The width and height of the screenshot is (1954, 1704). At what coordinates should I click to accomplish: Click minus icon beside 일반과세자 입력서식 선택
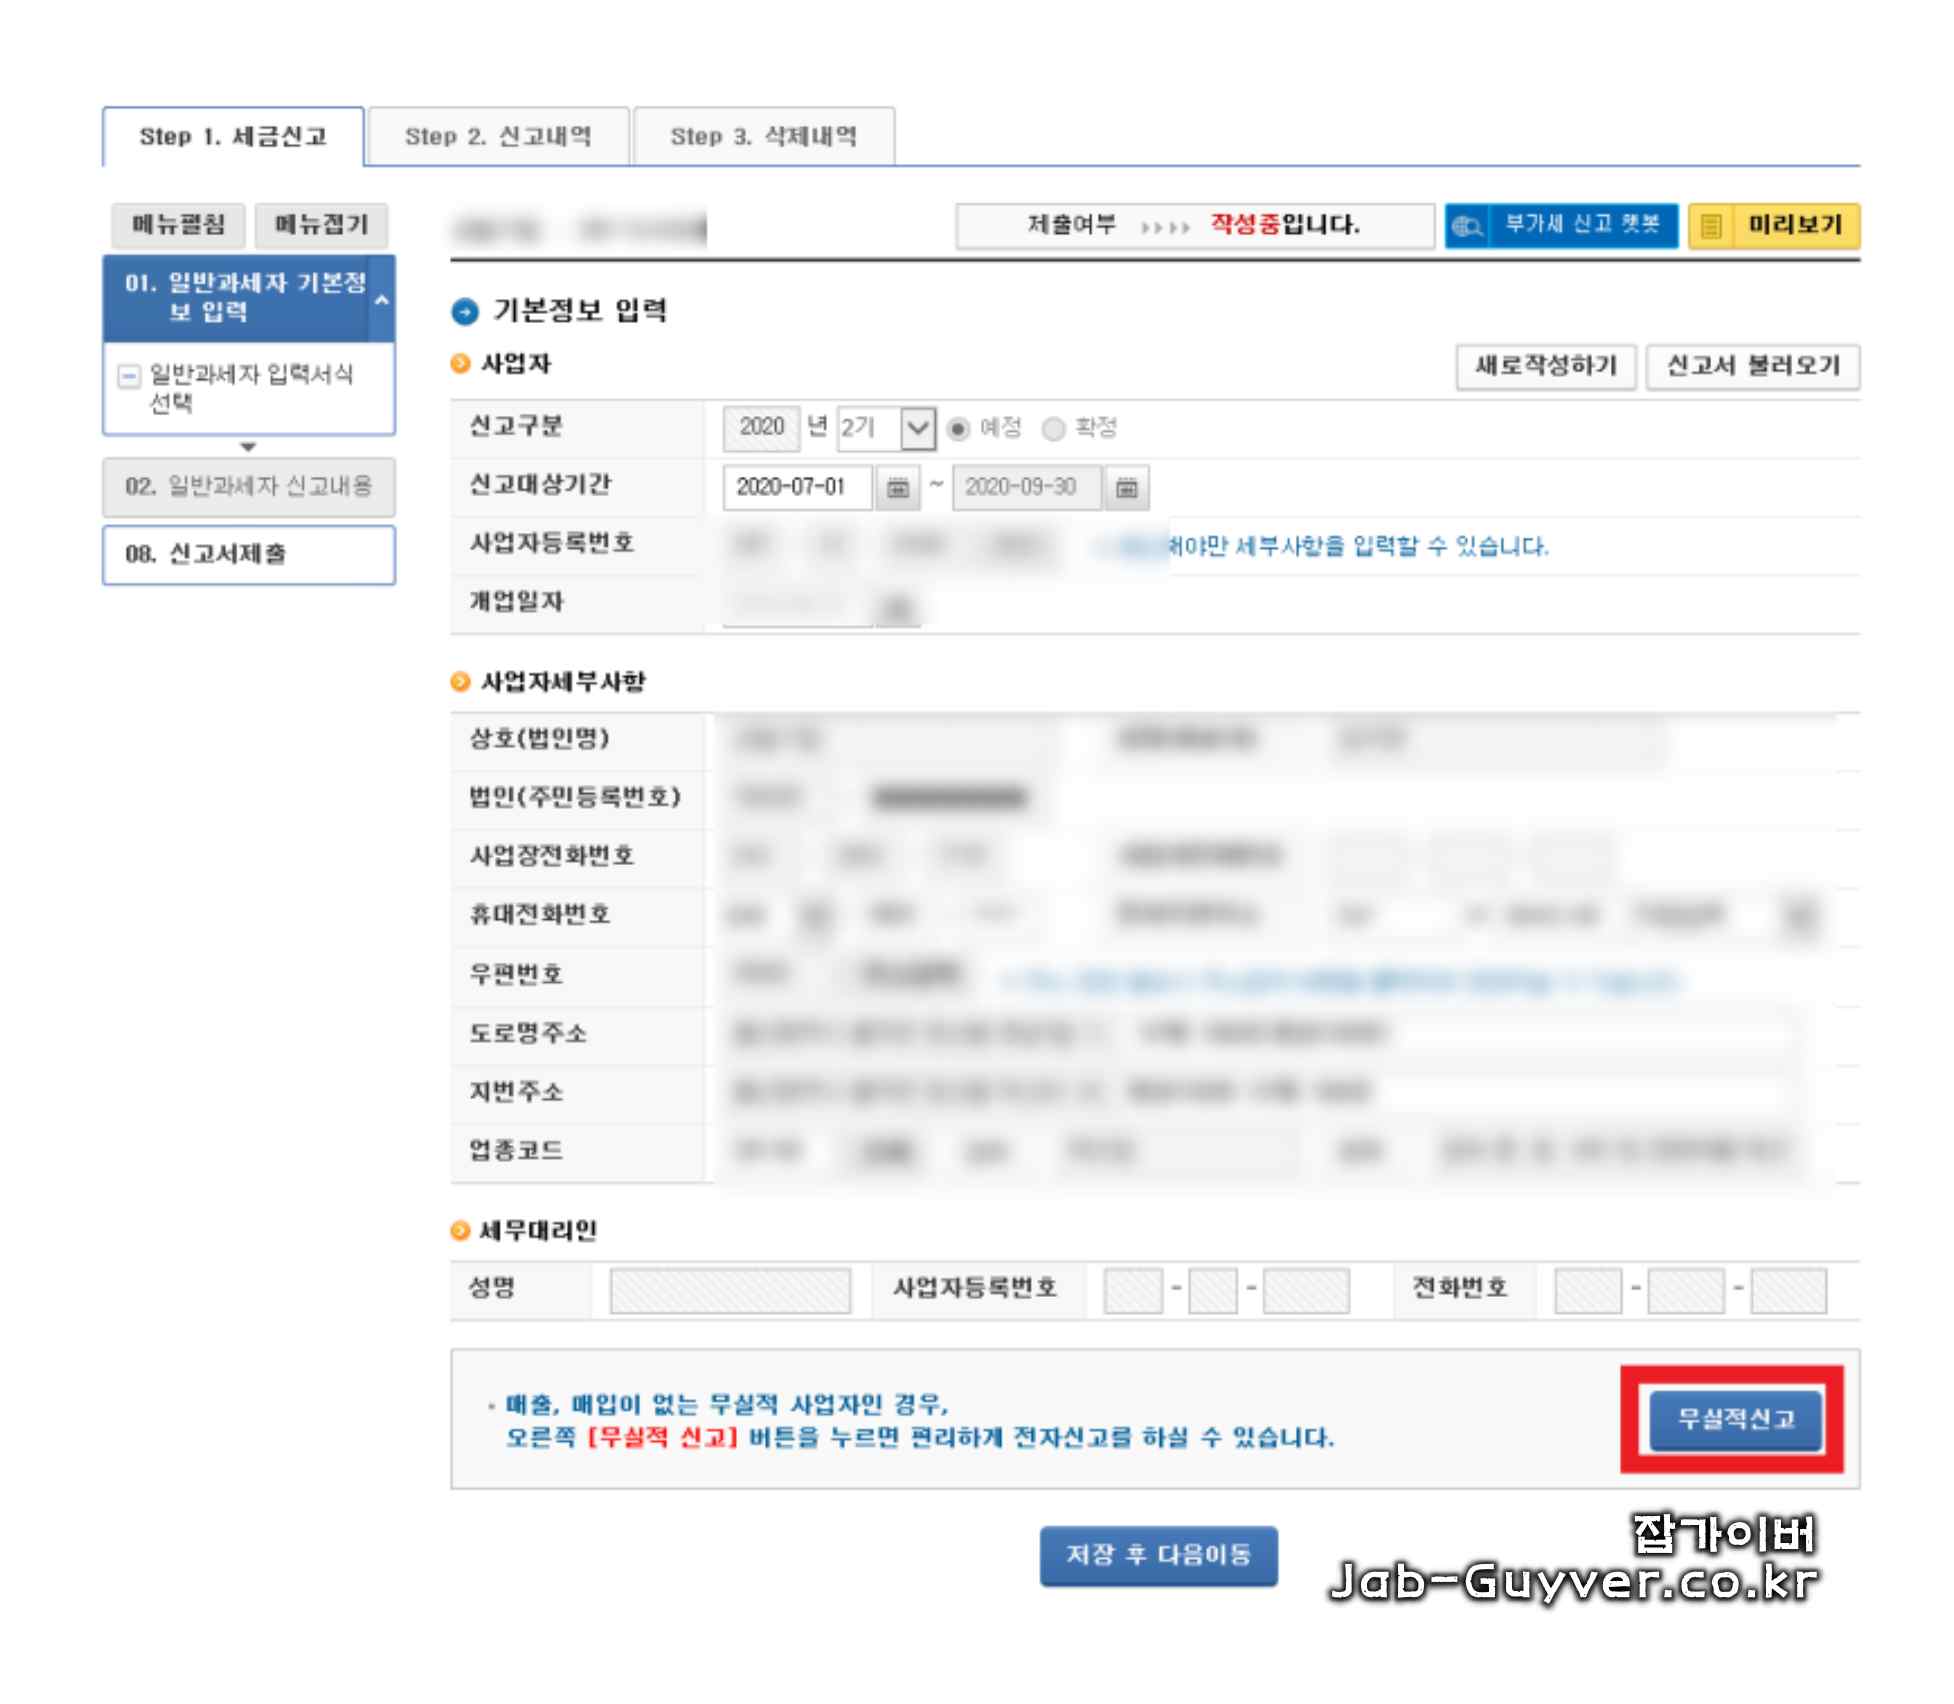pos(129,376)
